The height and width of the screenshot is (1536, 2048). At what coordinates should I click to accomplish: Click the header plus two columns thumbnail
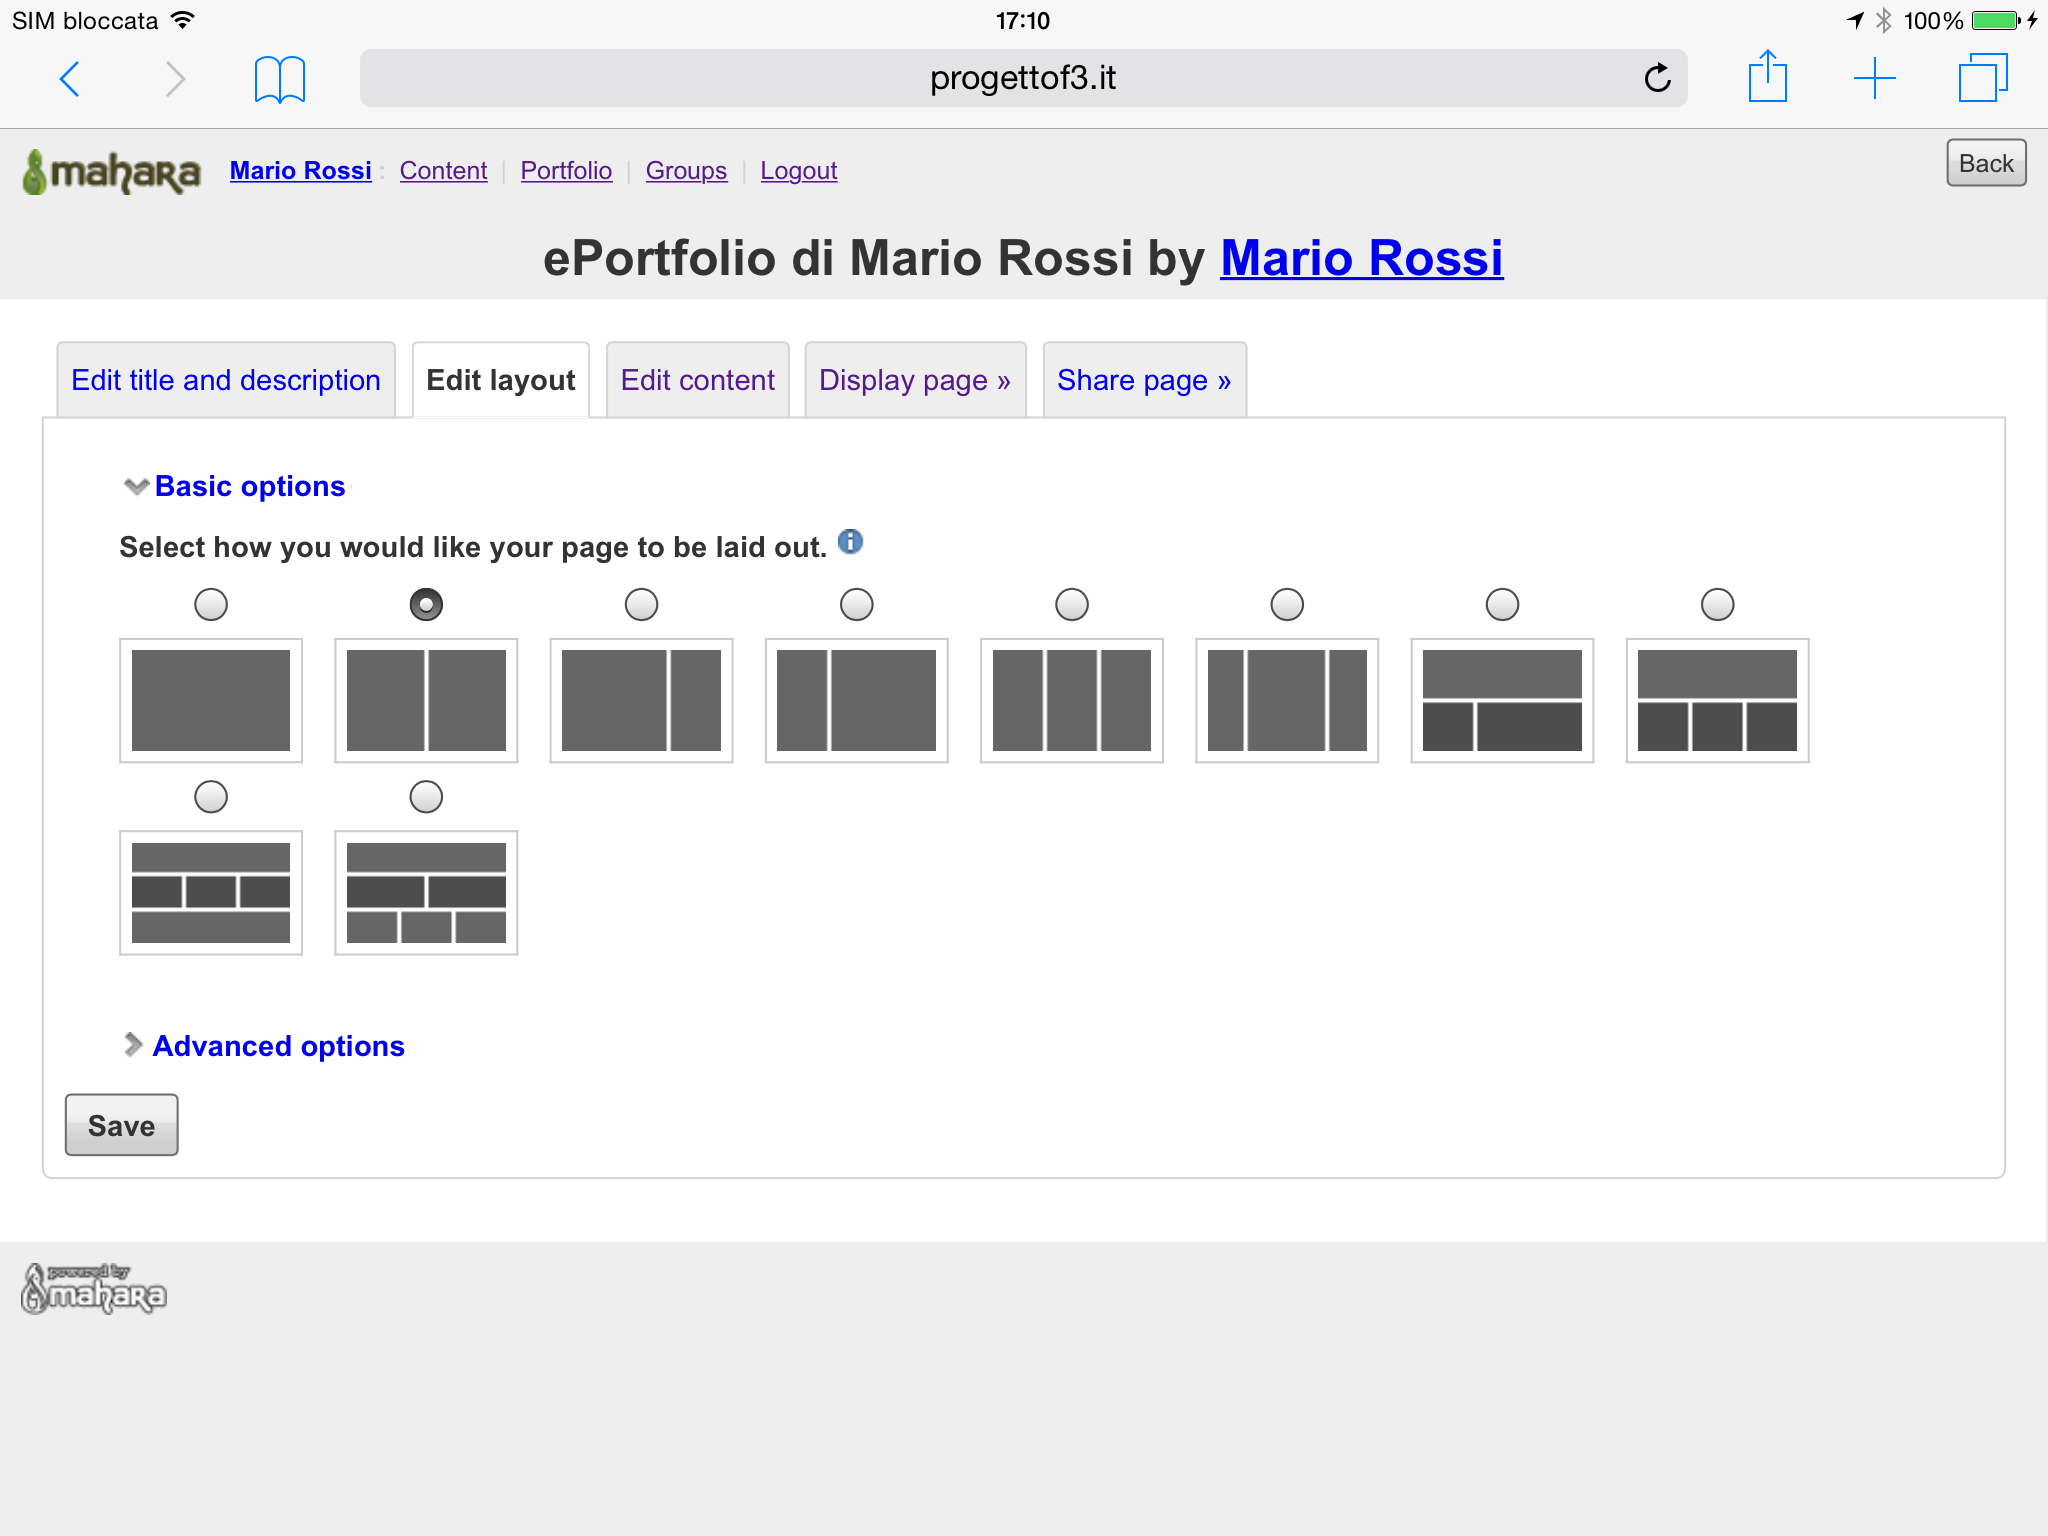[x=1502, y=700]
